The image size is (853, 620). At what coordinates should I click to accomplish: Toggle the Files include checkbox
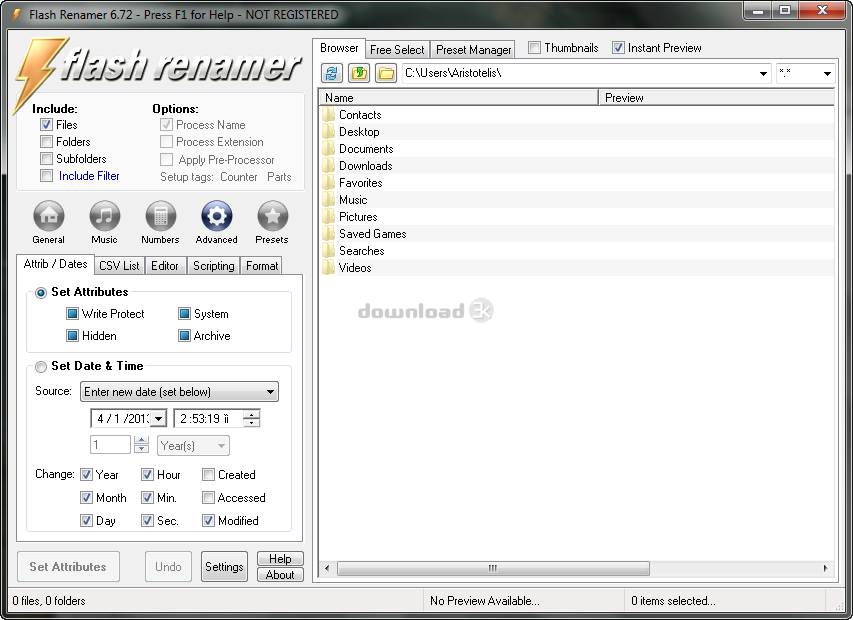46,125
